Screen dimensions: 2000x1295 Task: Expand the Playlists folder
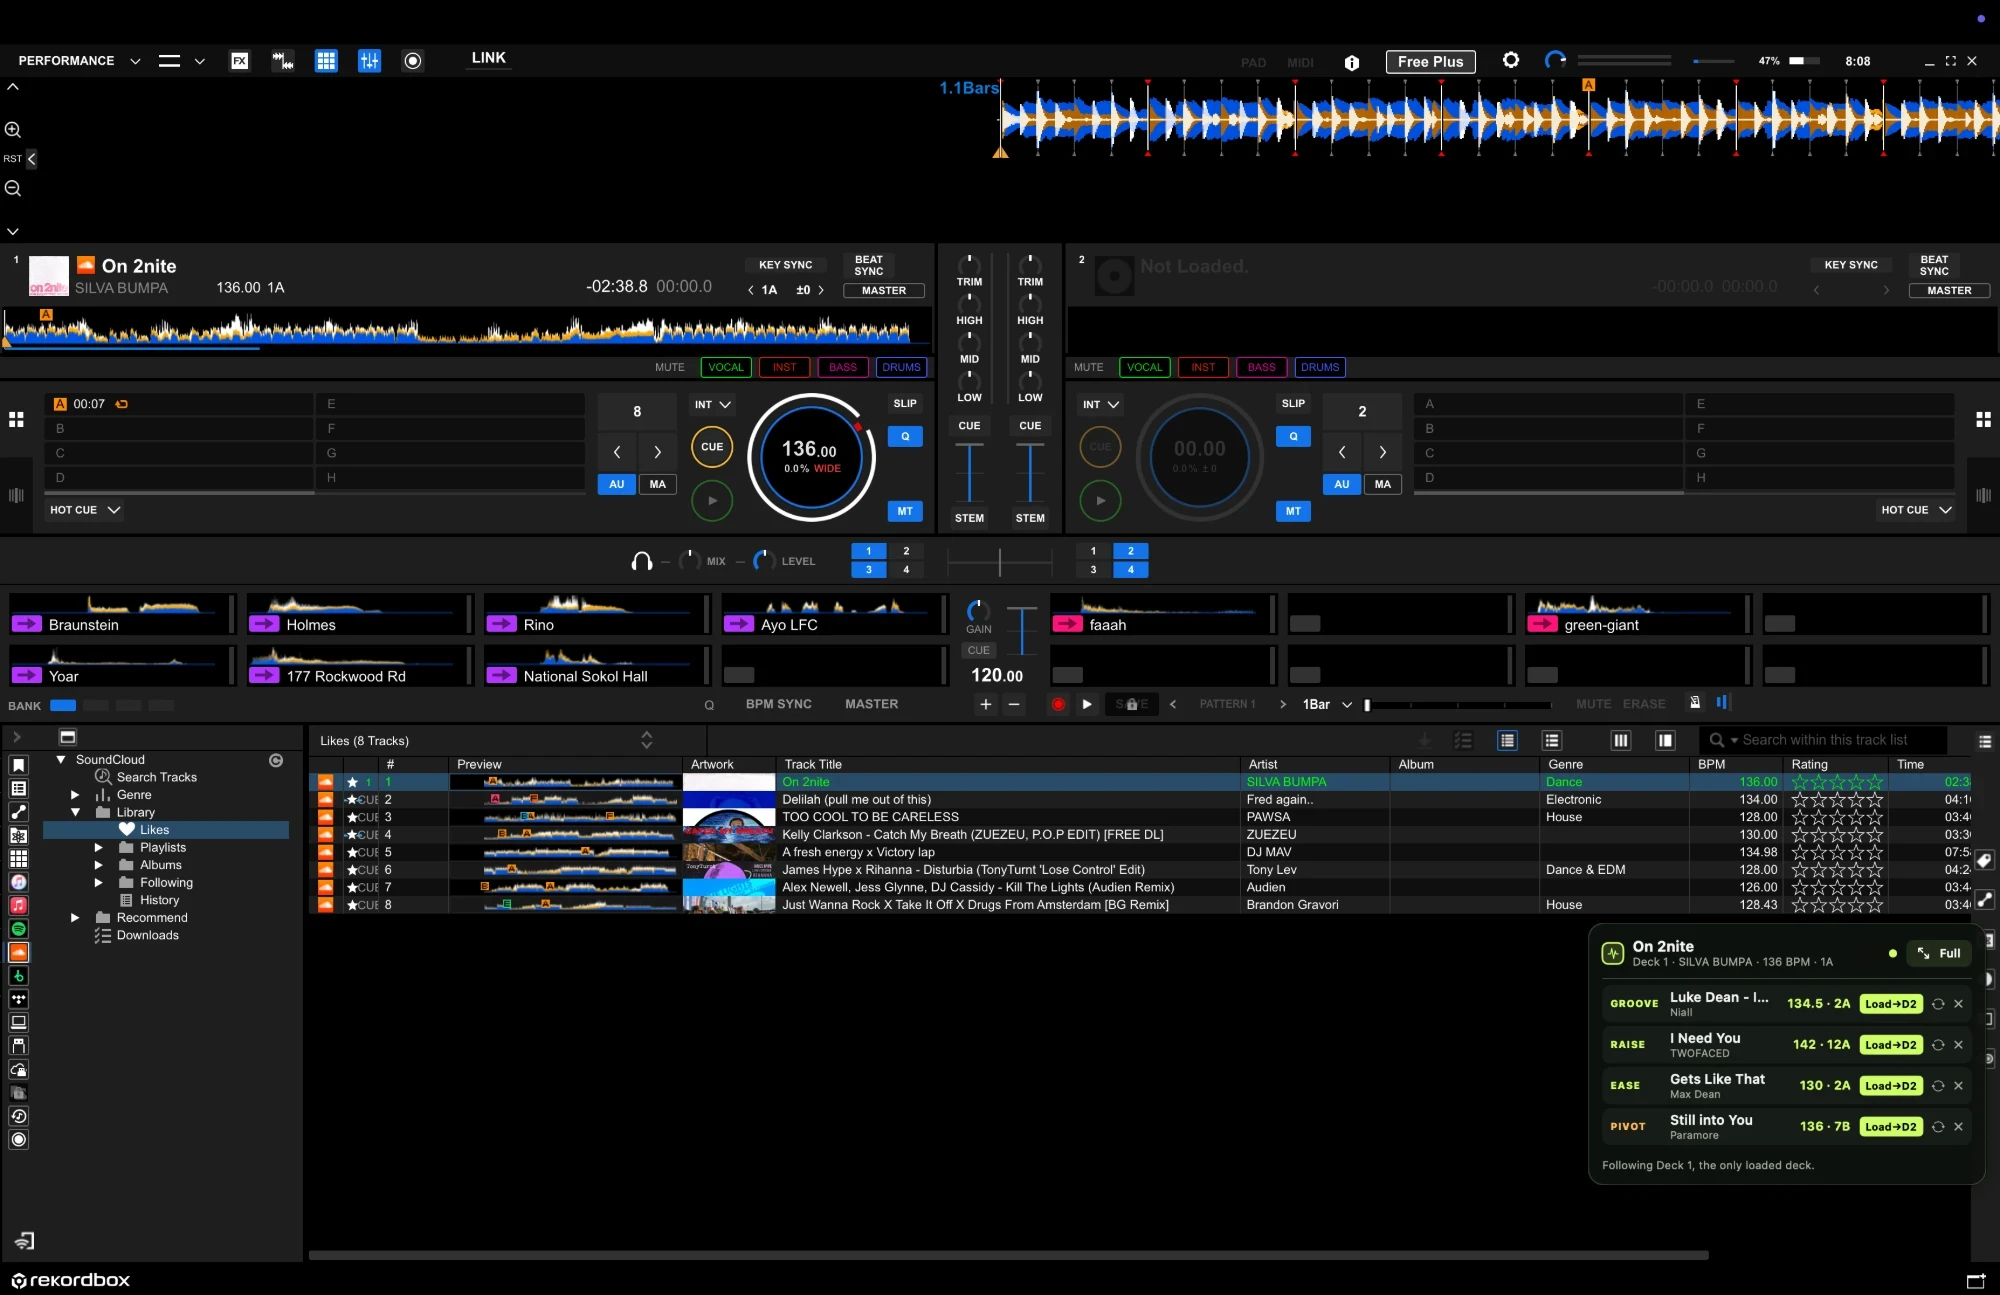tap(98, 848)
